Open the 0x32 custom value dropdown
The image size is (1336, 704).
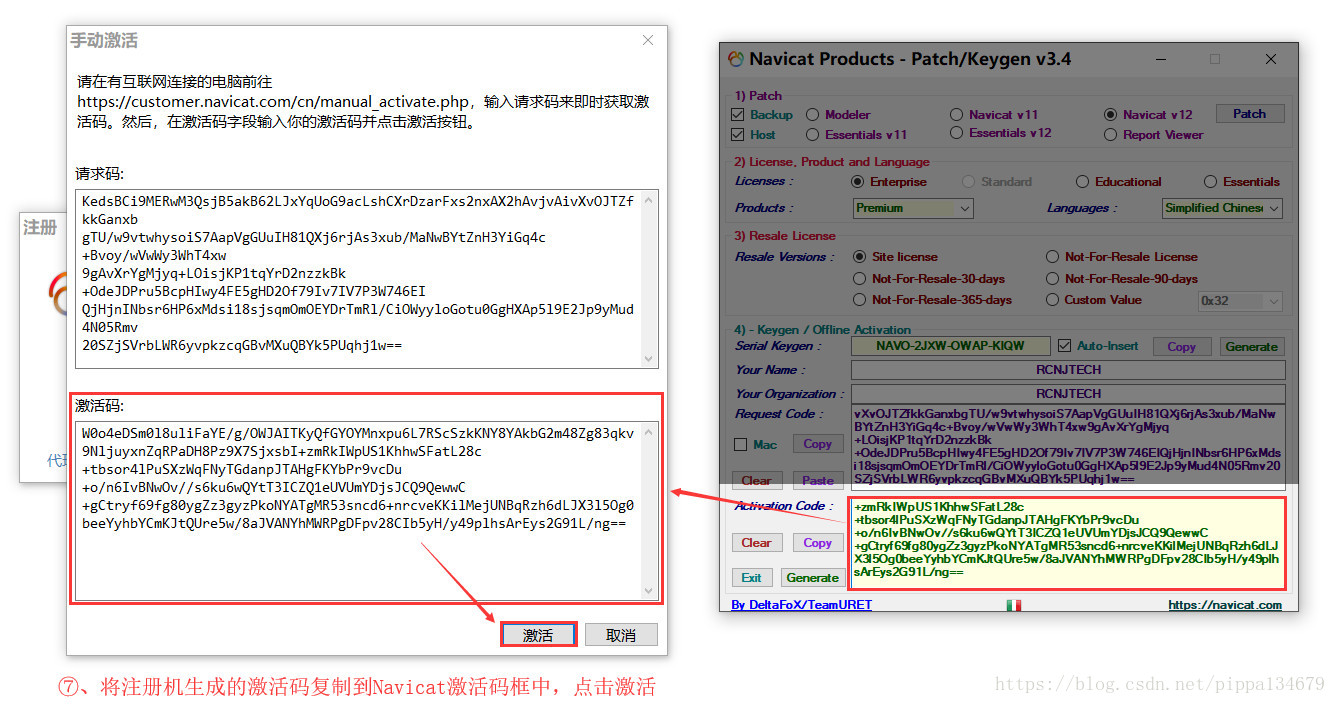(1240, 301)
